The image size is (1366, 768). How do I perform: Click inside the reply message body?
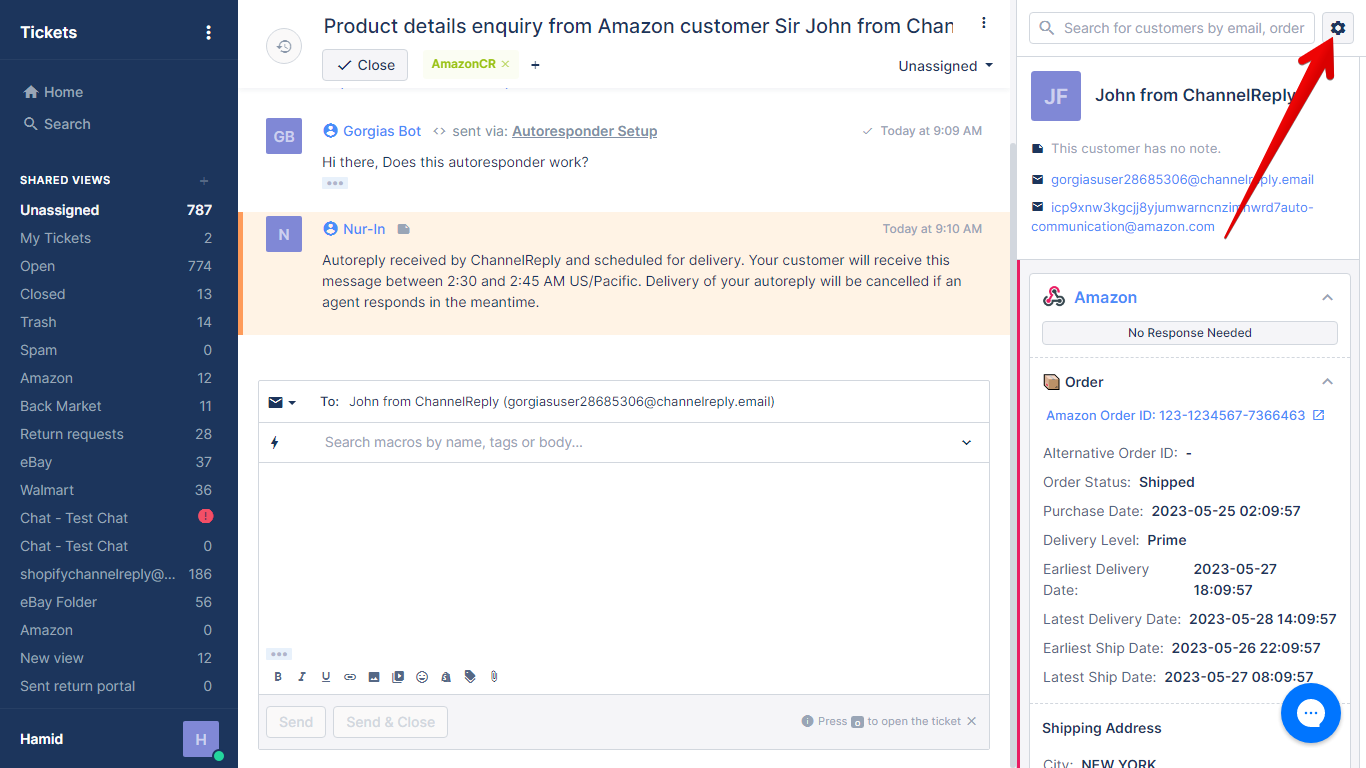(624, 555)
